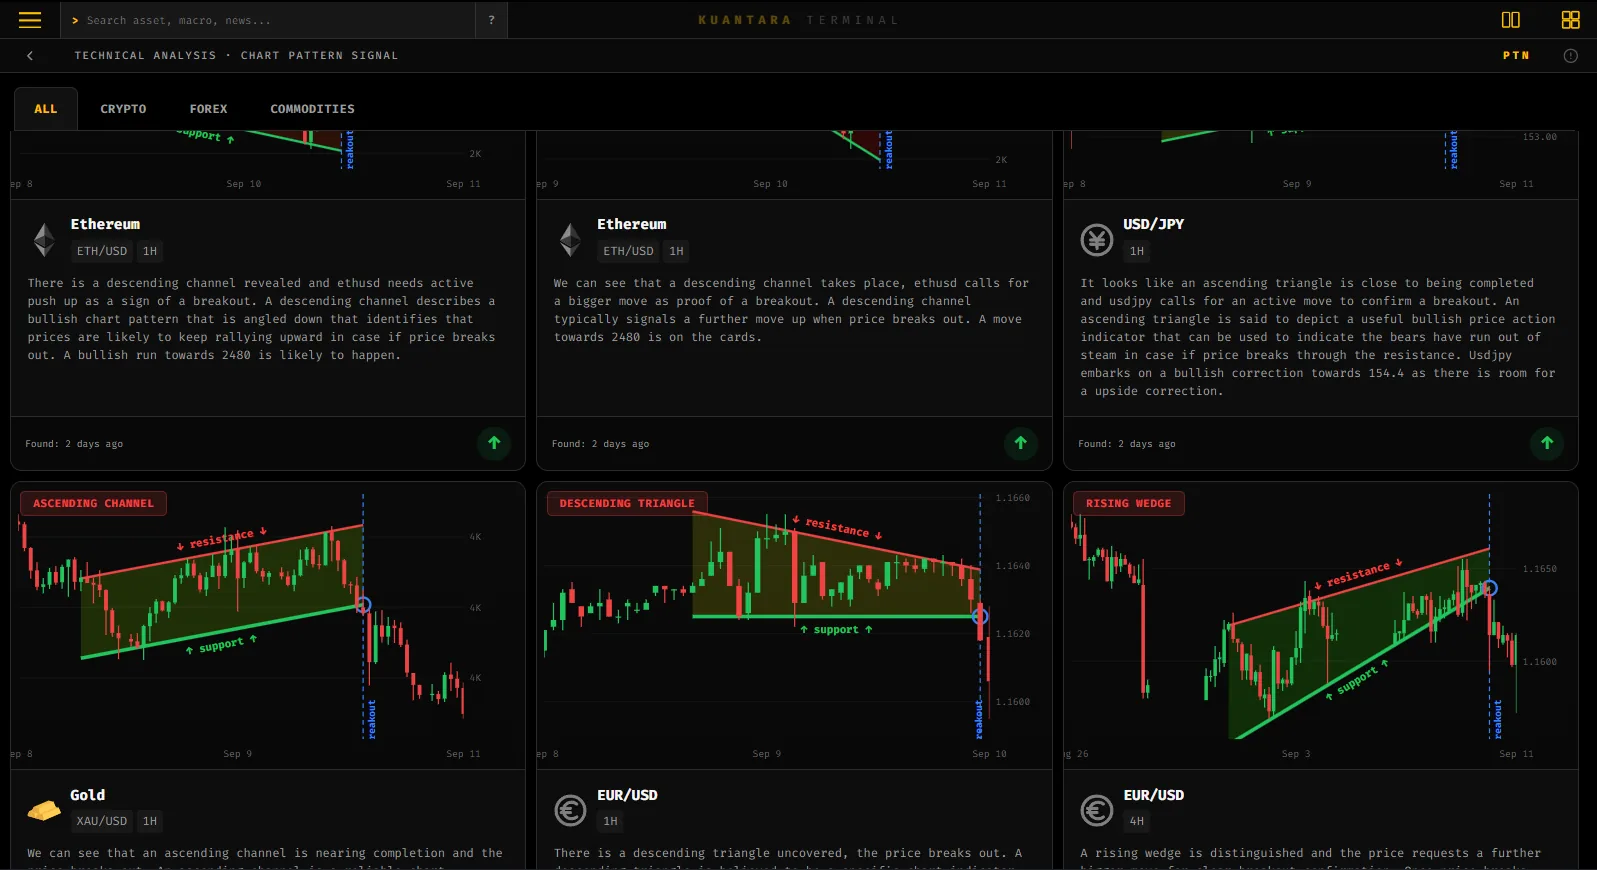Select the CRYPTO tab
Viewport: 1597px width, 870px height.
click(123, 109)
